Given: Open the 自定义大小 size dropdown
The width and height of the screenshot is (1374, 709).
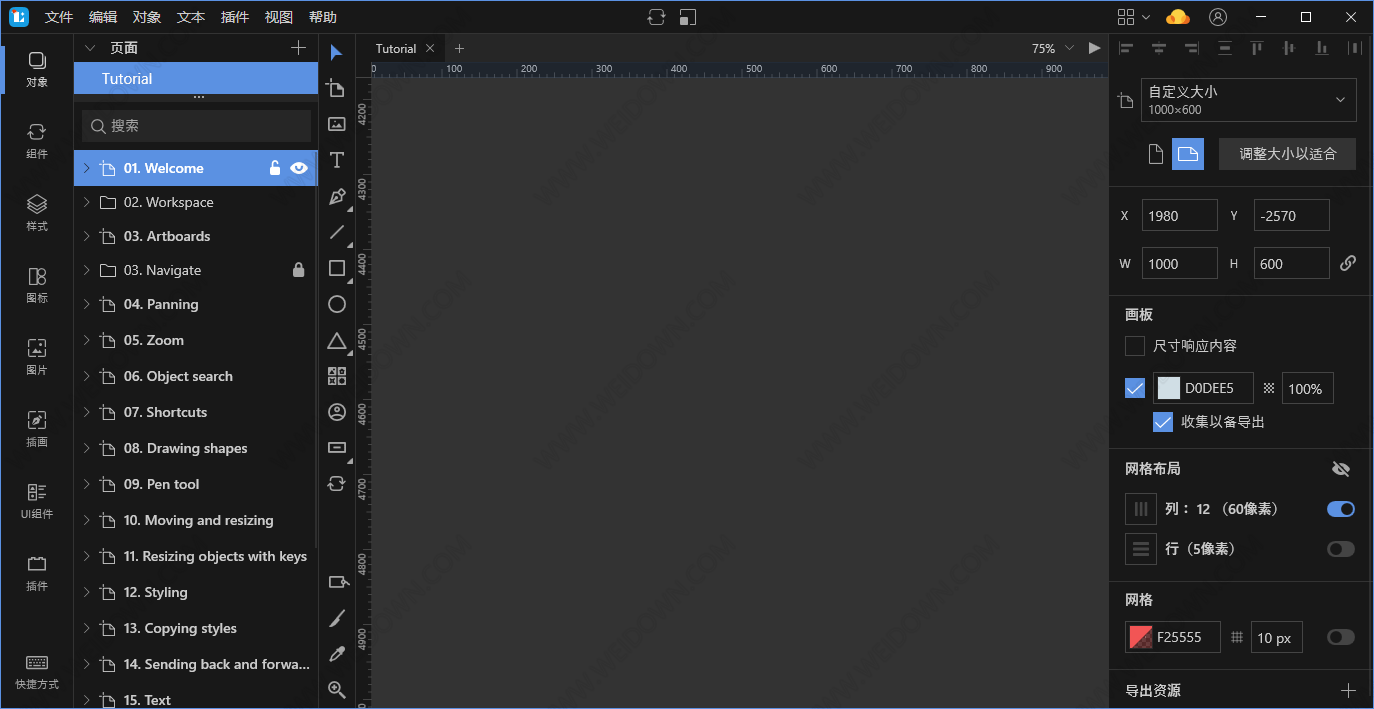Looking at the screenshot, I should coord(1249,100).
